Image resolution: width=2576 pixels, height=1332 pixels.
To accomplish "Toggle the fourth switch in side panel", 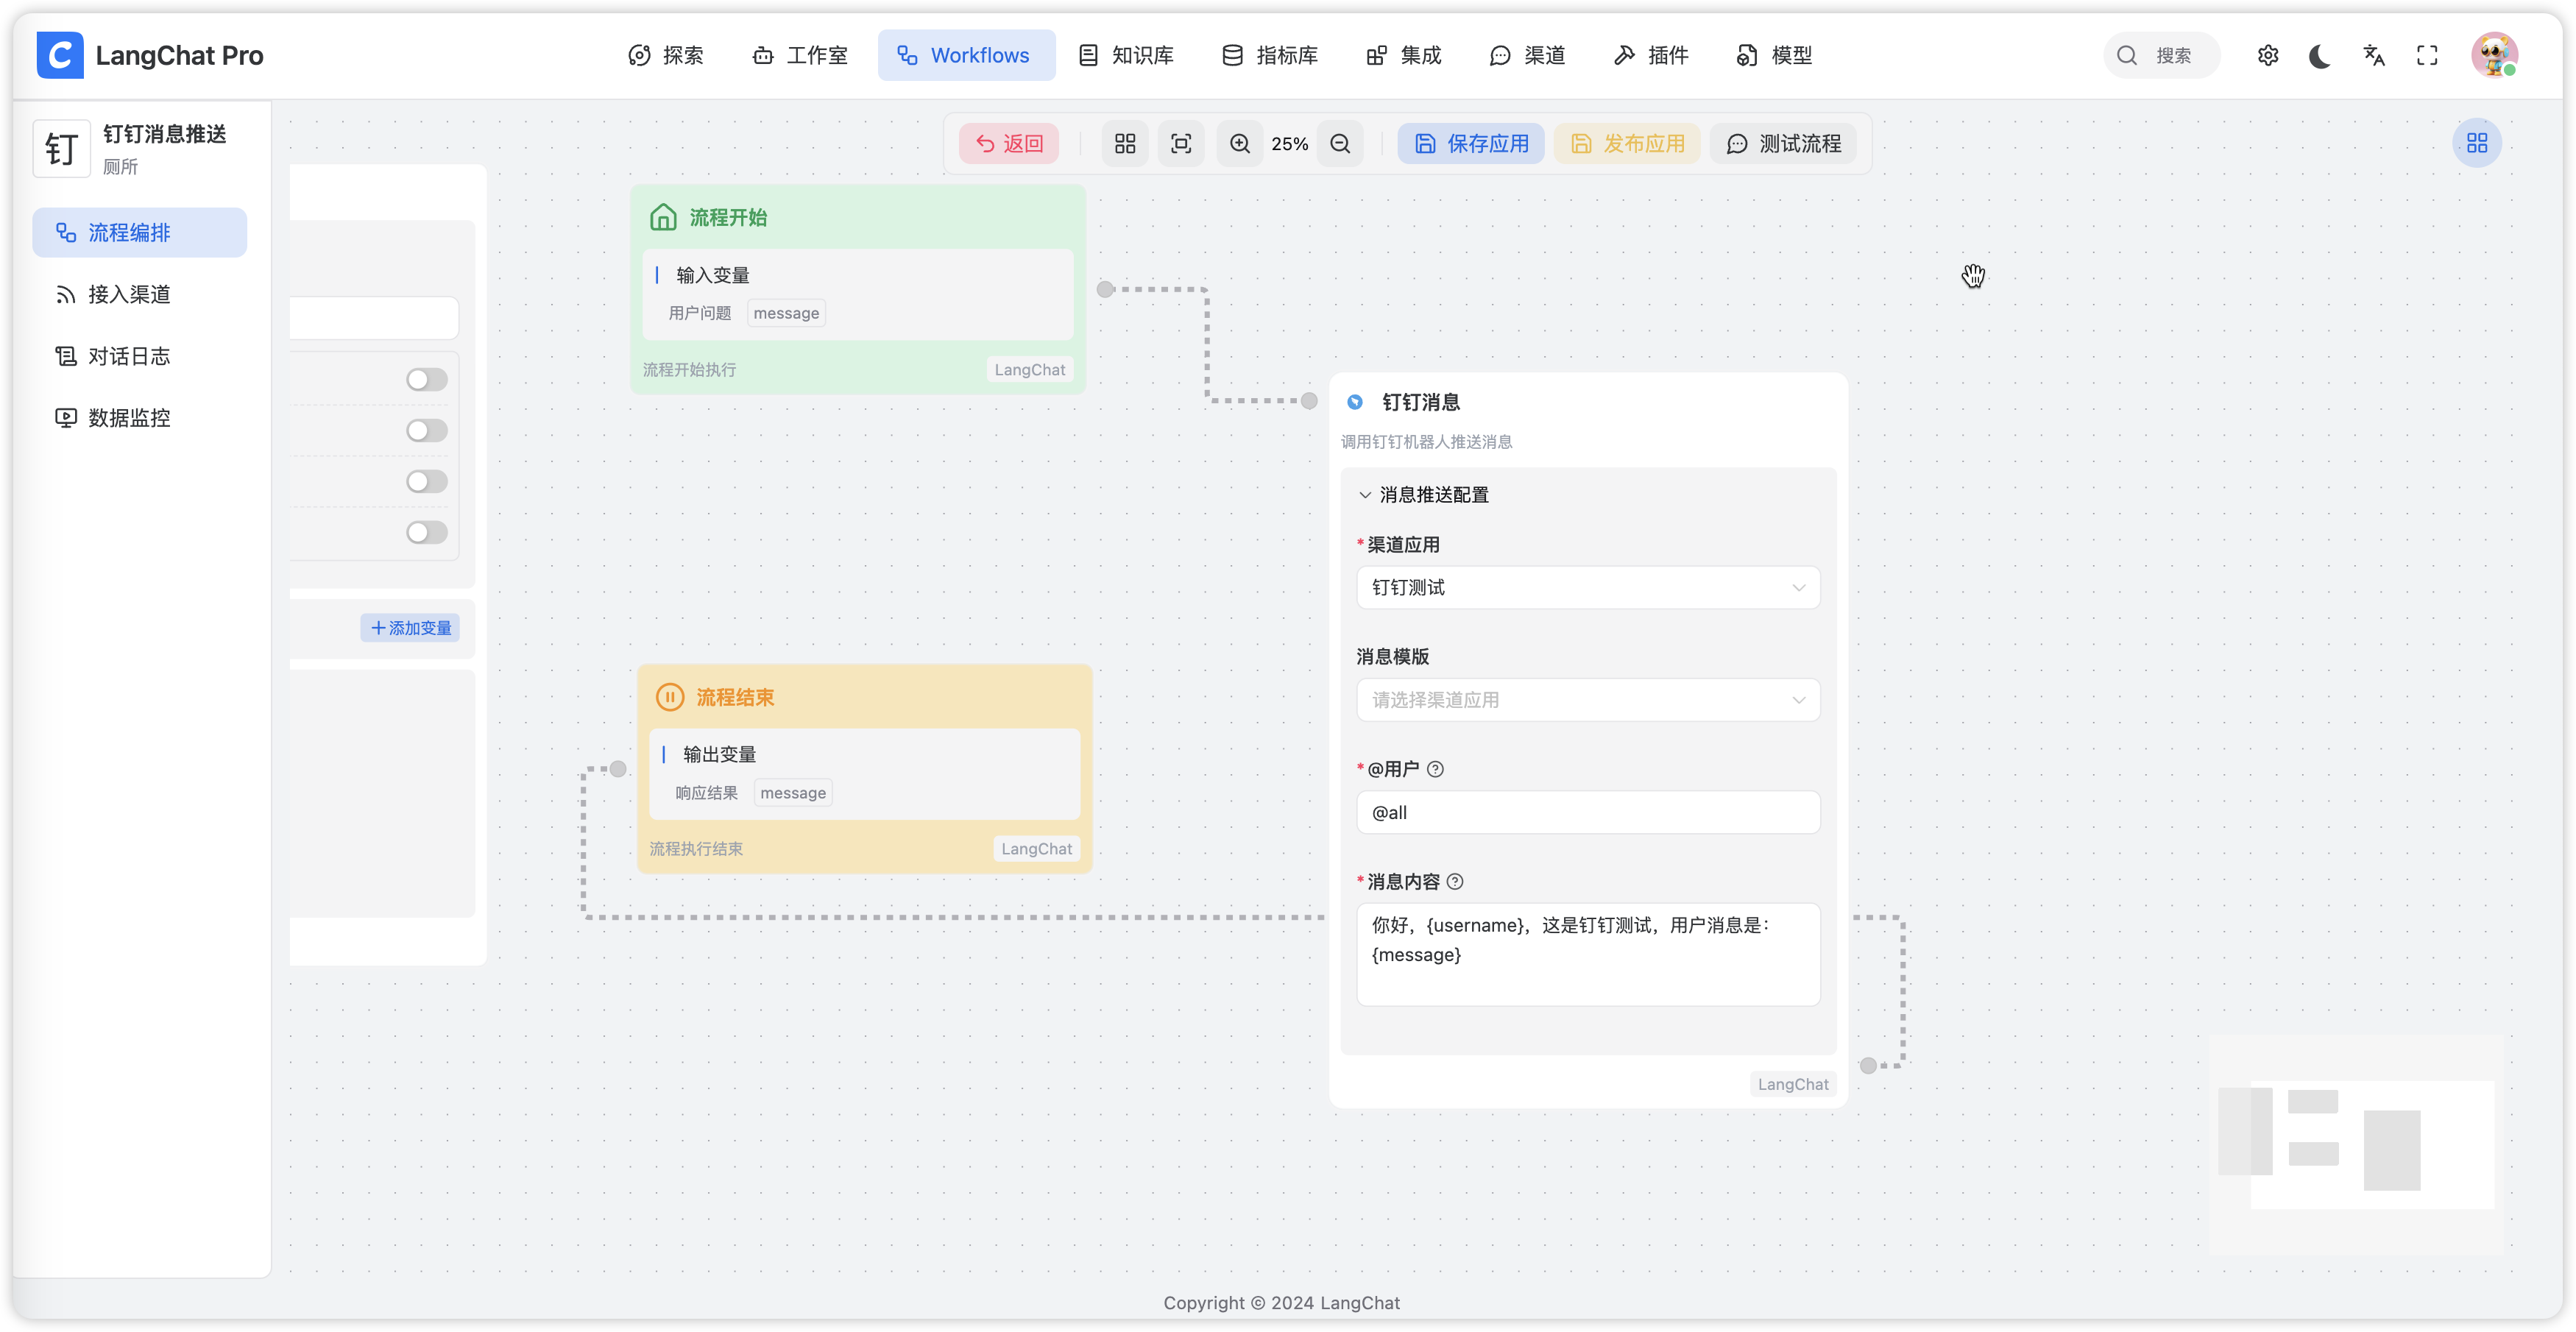I will tap(426, 533).
